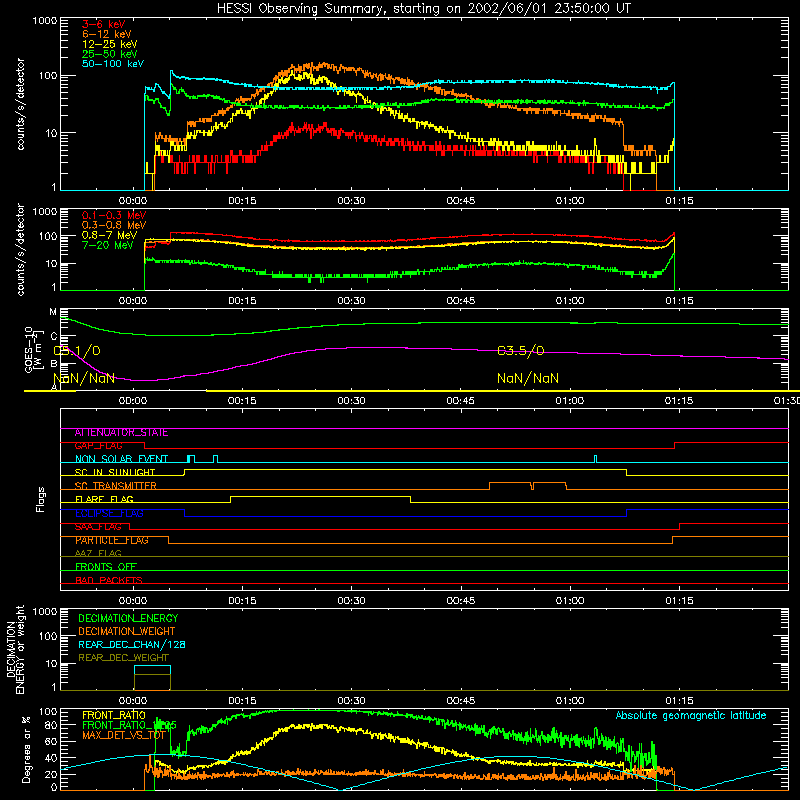
Task: Click the DECIMATION_ENERGY legend label
Action: [128, 618]
